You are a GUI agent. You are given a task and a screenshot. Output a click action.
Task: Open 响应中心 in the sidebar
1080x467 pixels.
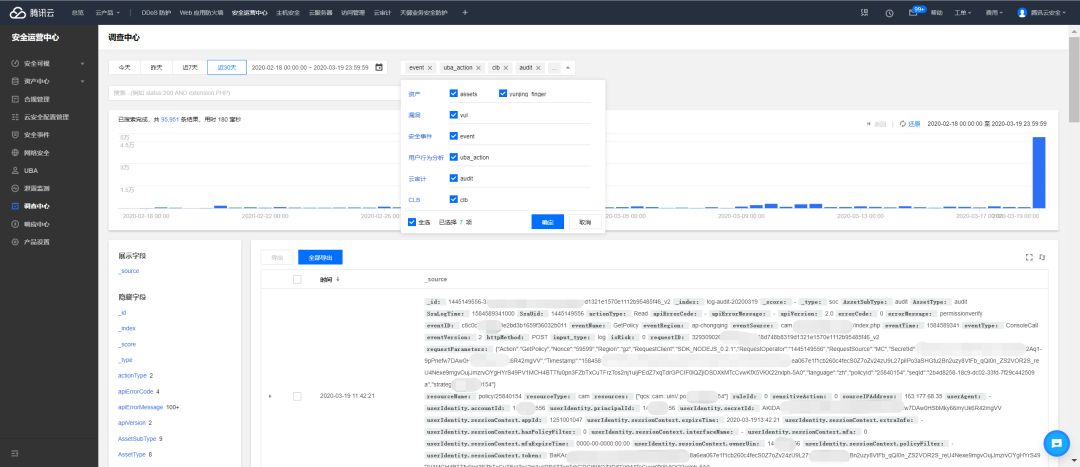[x=37, y=224]
